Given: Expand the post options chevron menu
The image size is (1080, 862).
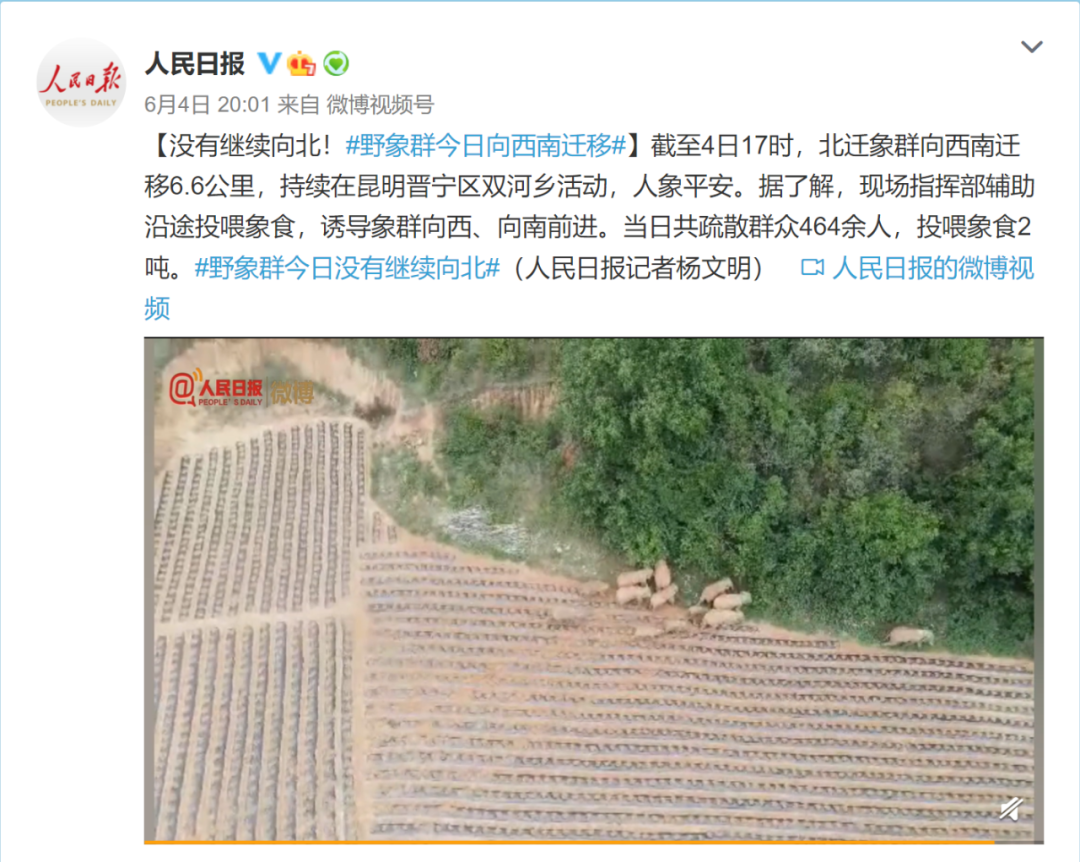Looking at the screenshot, I should coord(1031,47).
